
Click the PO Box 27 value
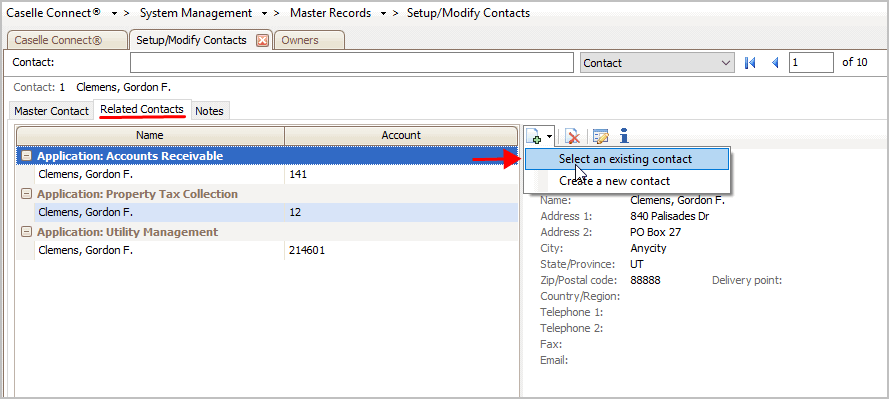coord(655,232)
